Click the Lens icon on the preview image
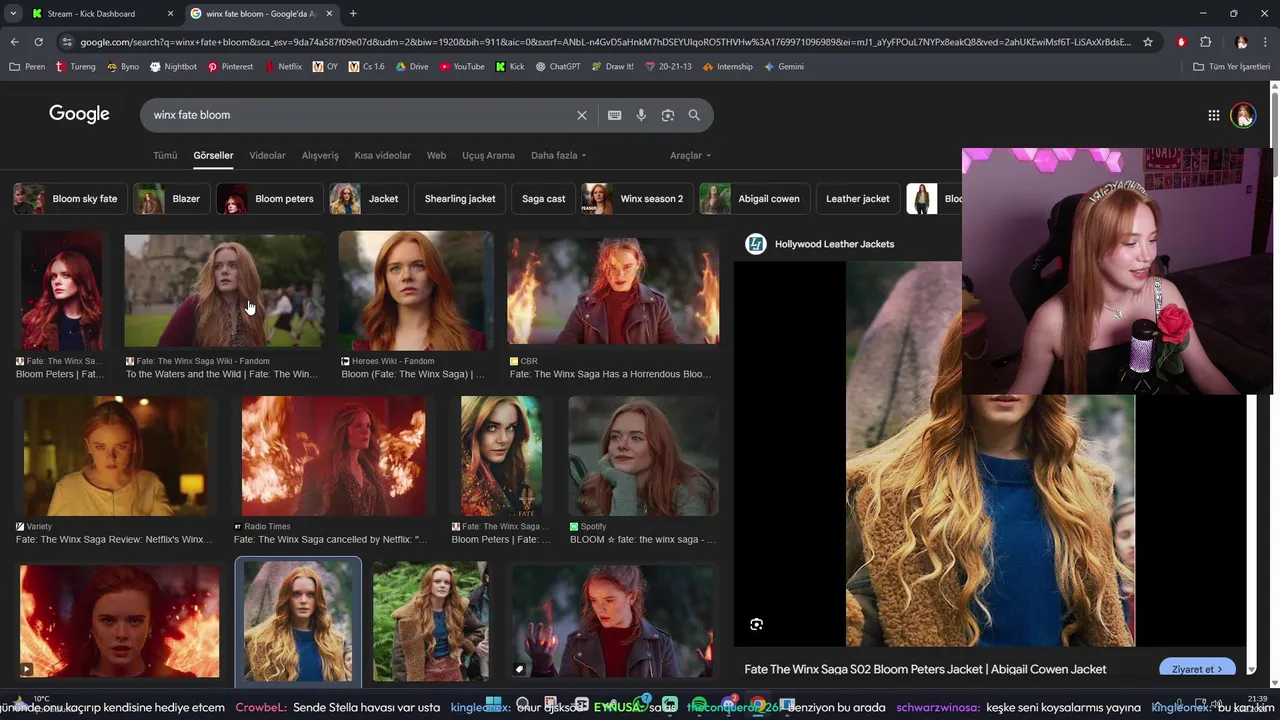The width and height of the screenshot is (1280, 720). [x=756, y=624]
